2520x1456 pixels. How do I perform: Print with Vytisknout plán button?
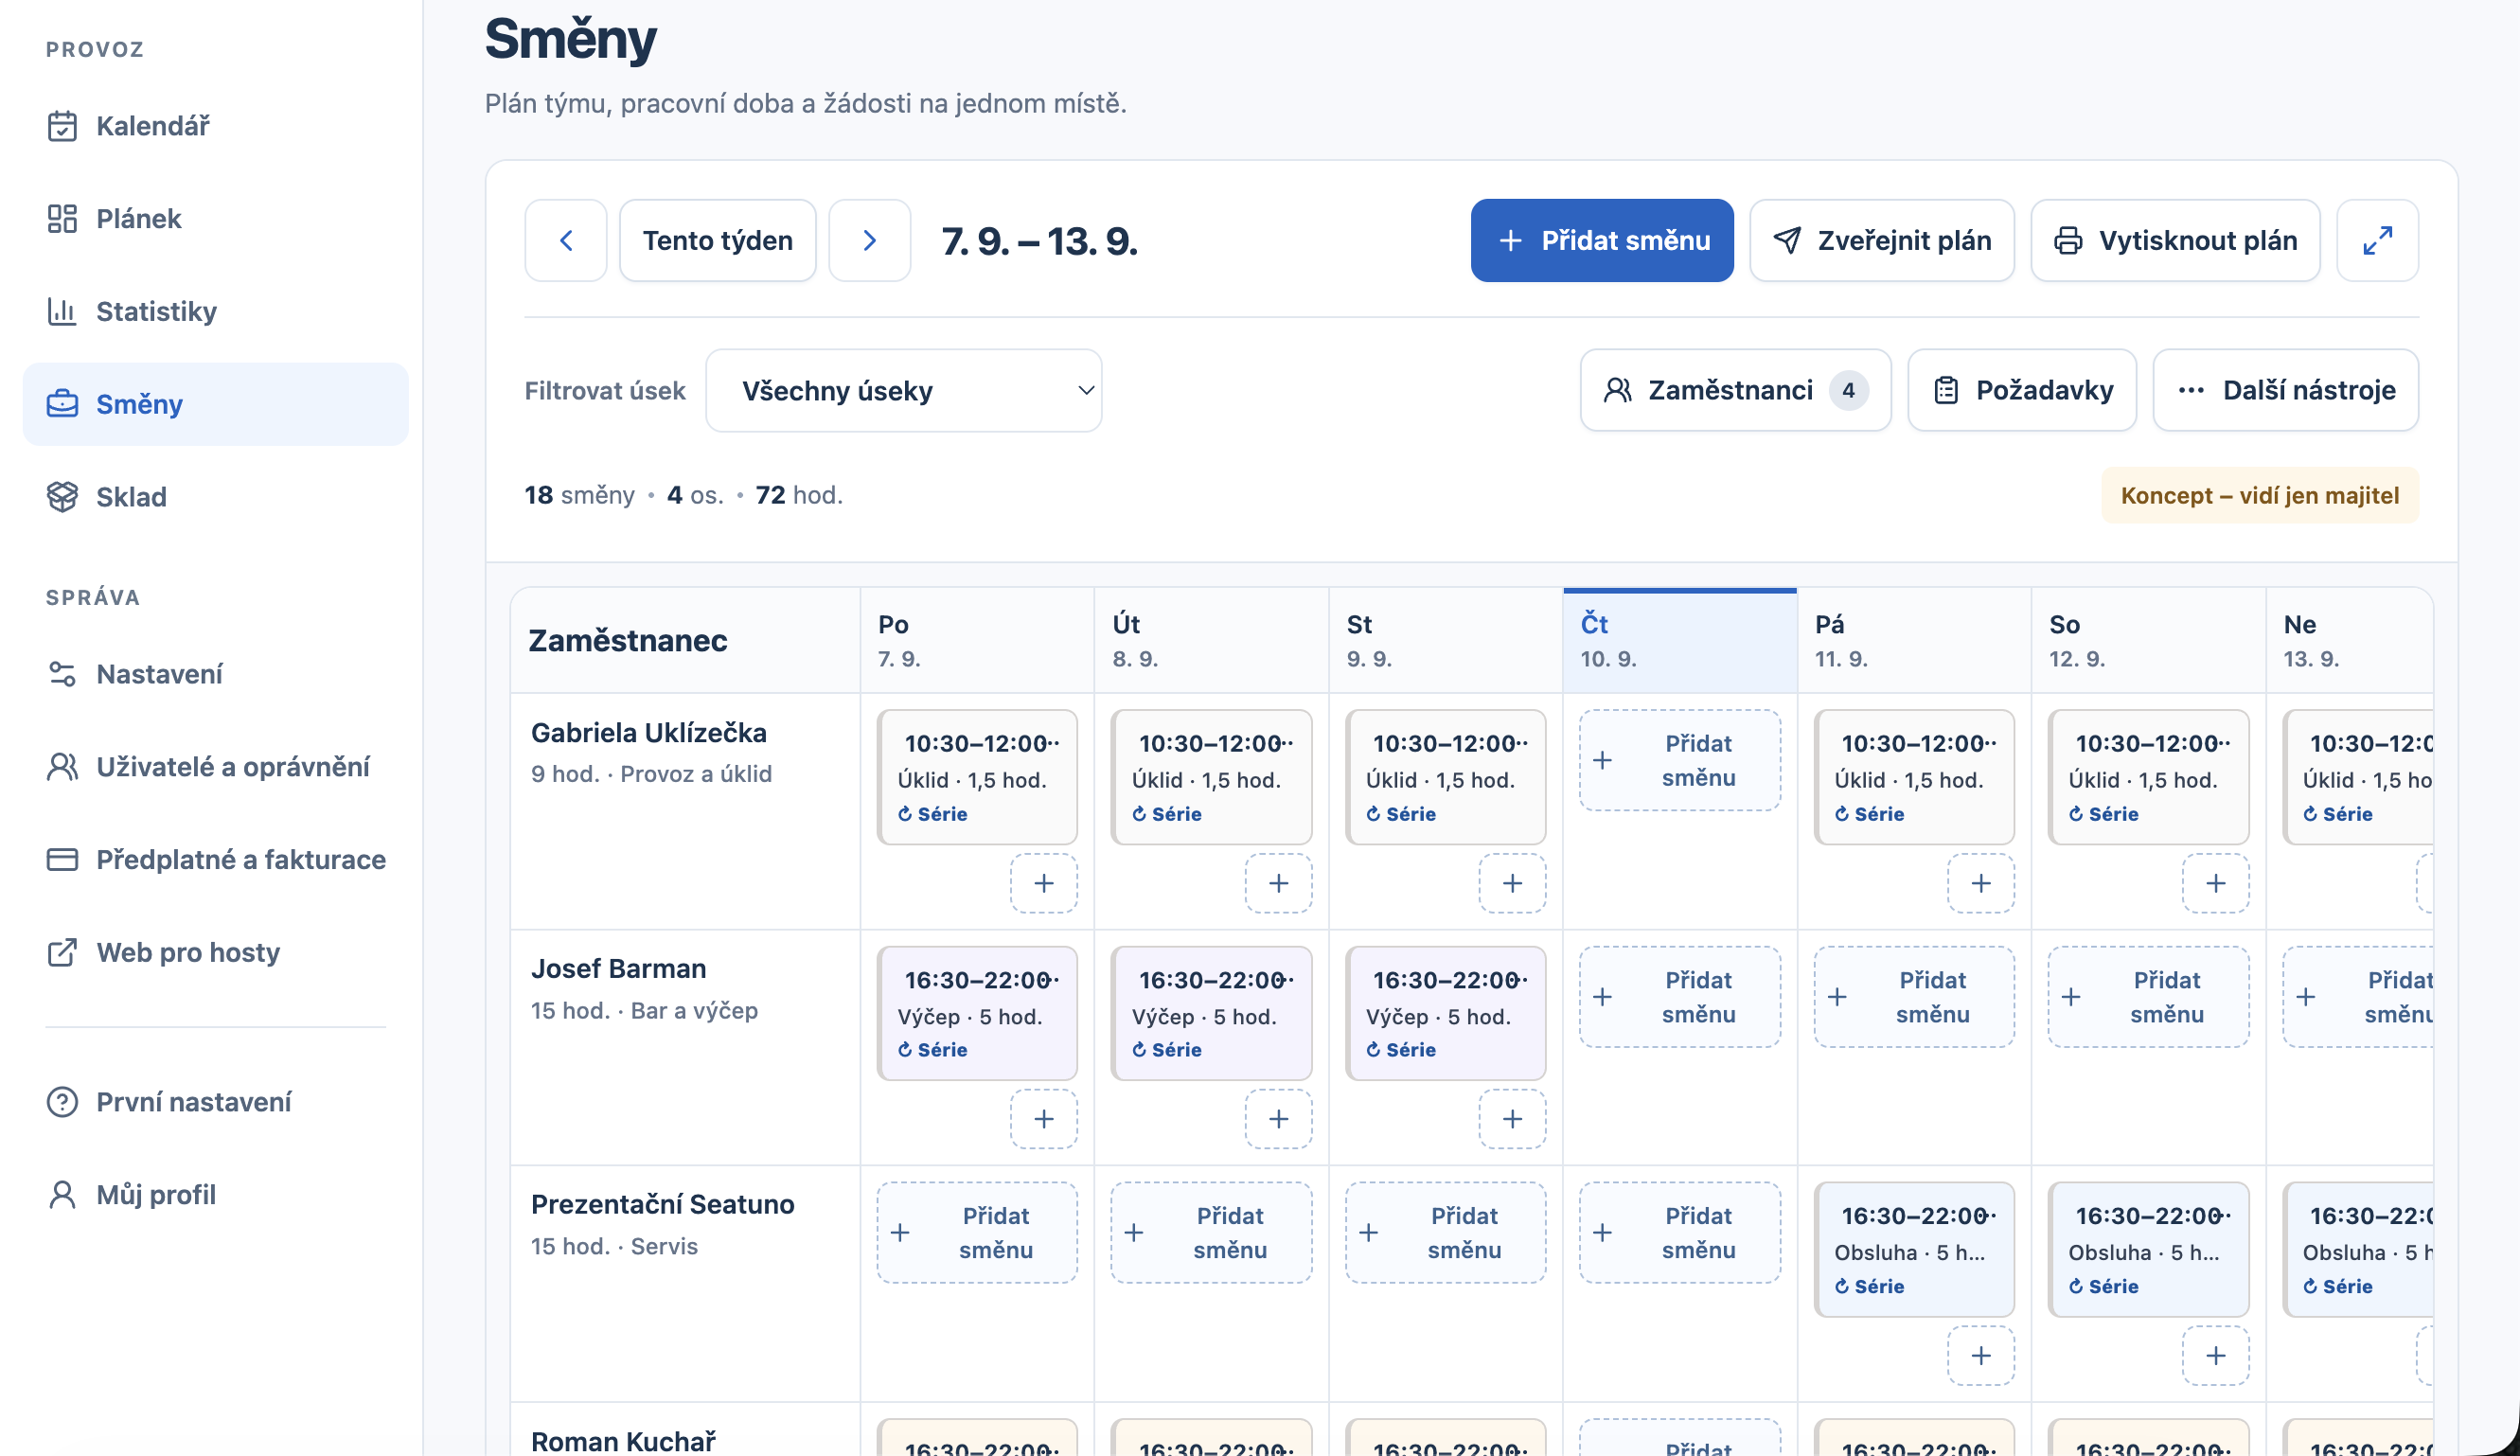pos(2175,240)
